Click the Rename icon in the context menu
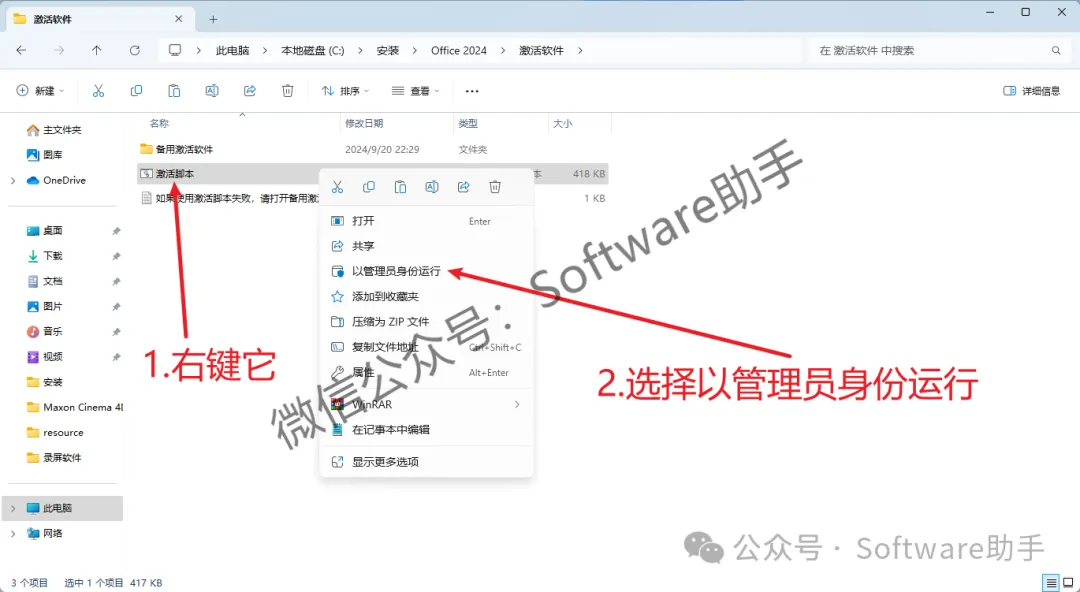 432,187
